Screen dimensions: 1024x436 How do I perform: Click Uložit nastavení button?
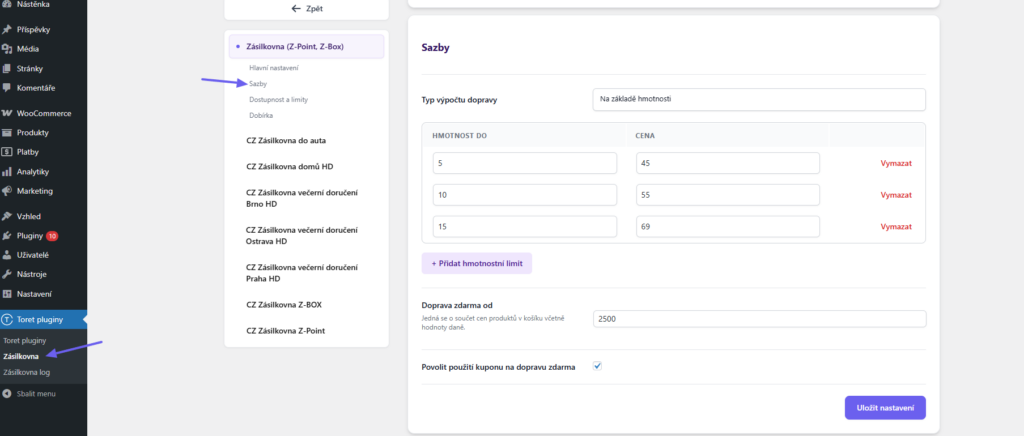[885, 407]
